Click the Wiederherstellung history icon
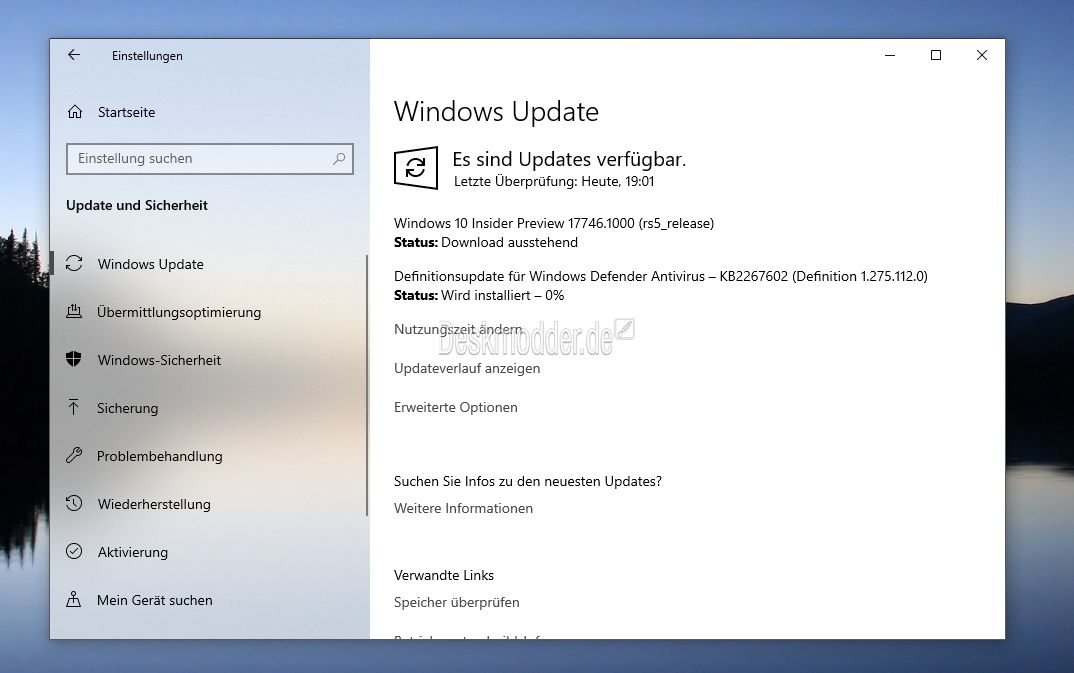 pyautogui.click(x=74, y=503)
